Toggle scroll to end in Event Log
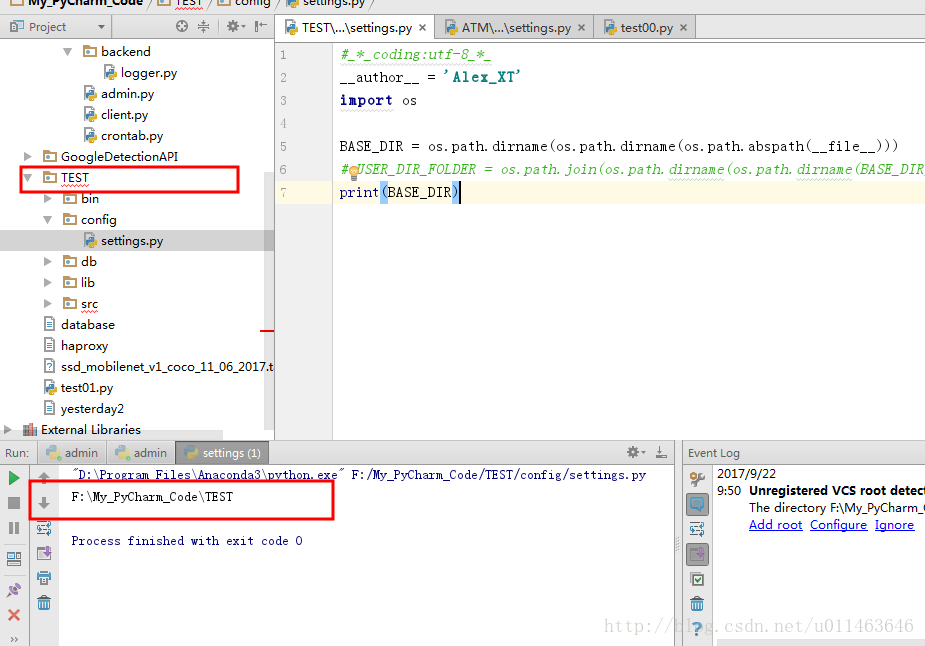925x646 pixels. pyautogui.click(x=697, y=555)
